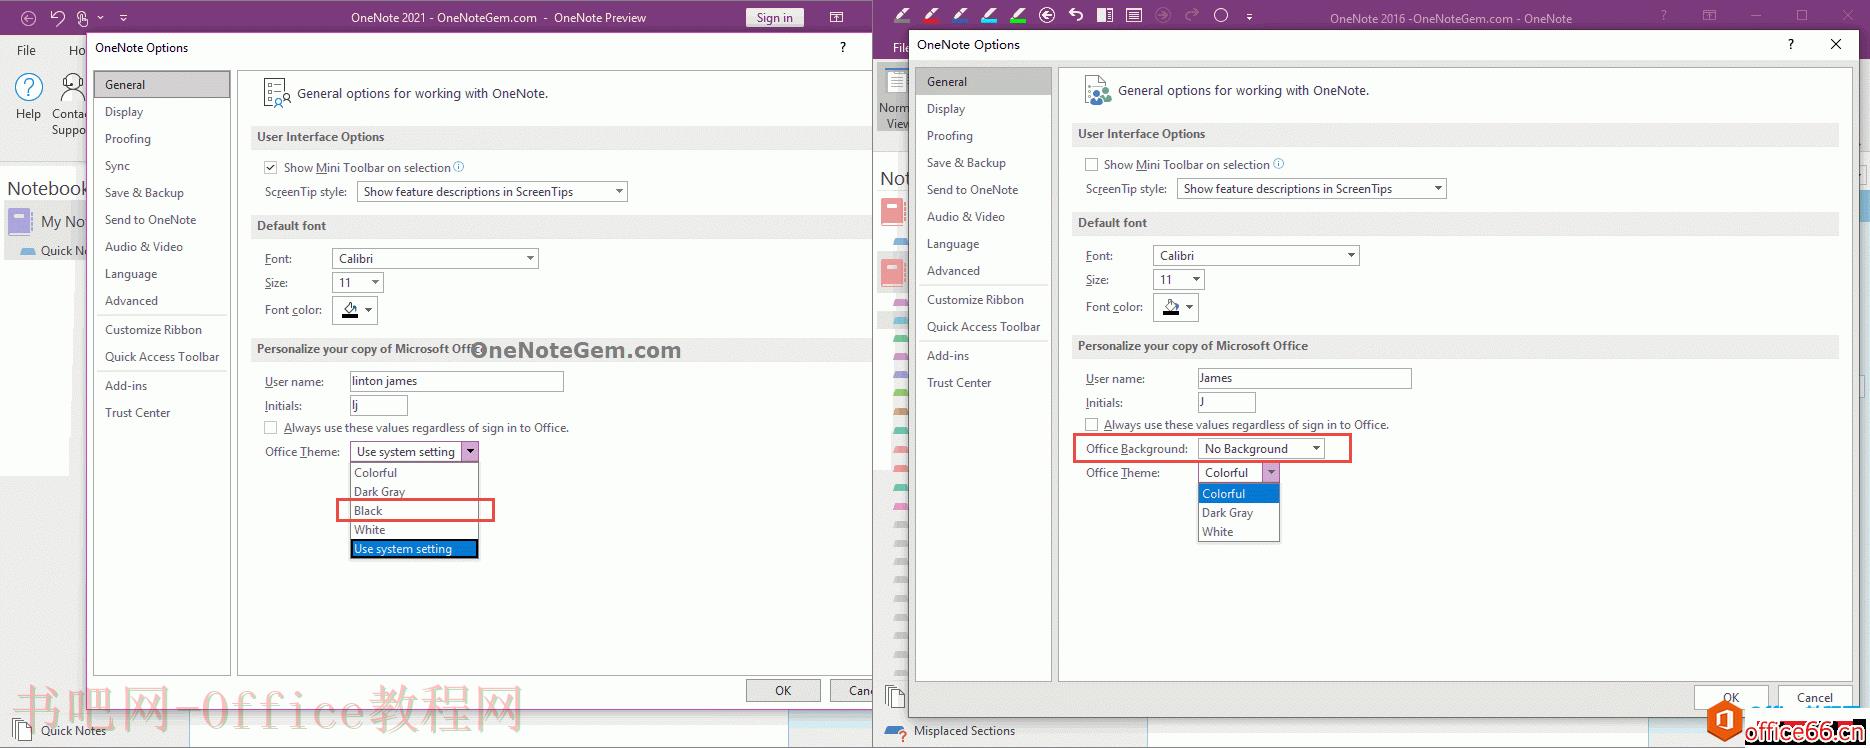This screenshot has width=1870, height=748.
Task: Click Misplaced Sections notebook icon
Action: 896,731
